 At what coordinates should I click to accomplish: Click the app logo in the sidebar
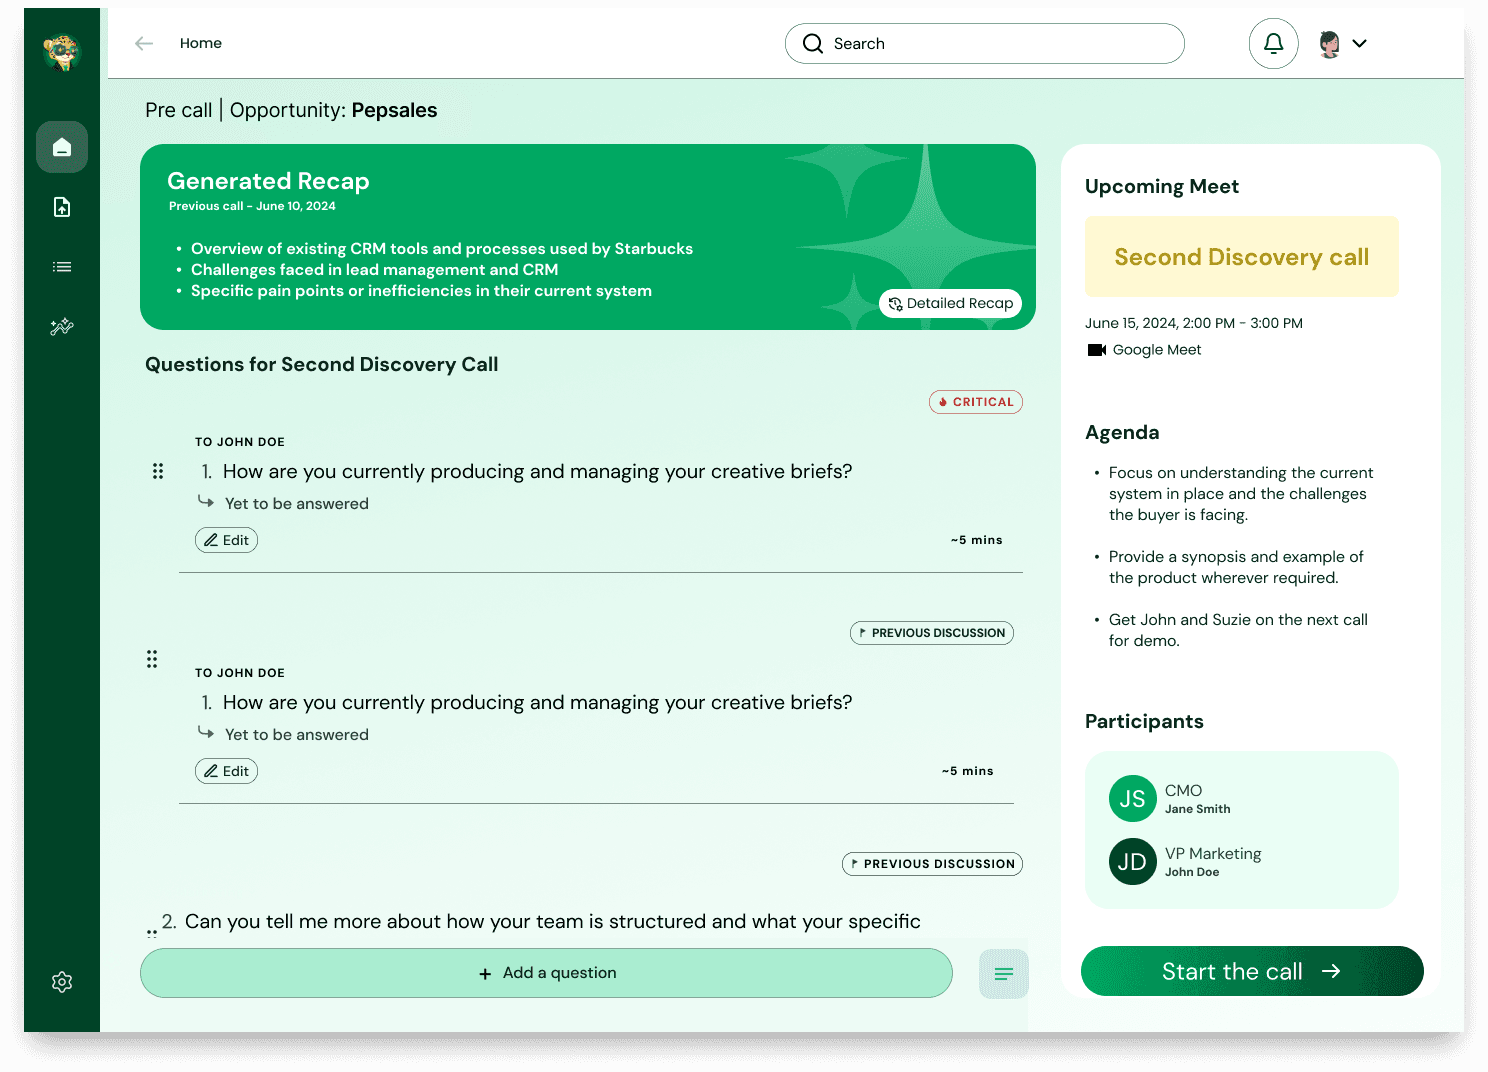[62, 52]
